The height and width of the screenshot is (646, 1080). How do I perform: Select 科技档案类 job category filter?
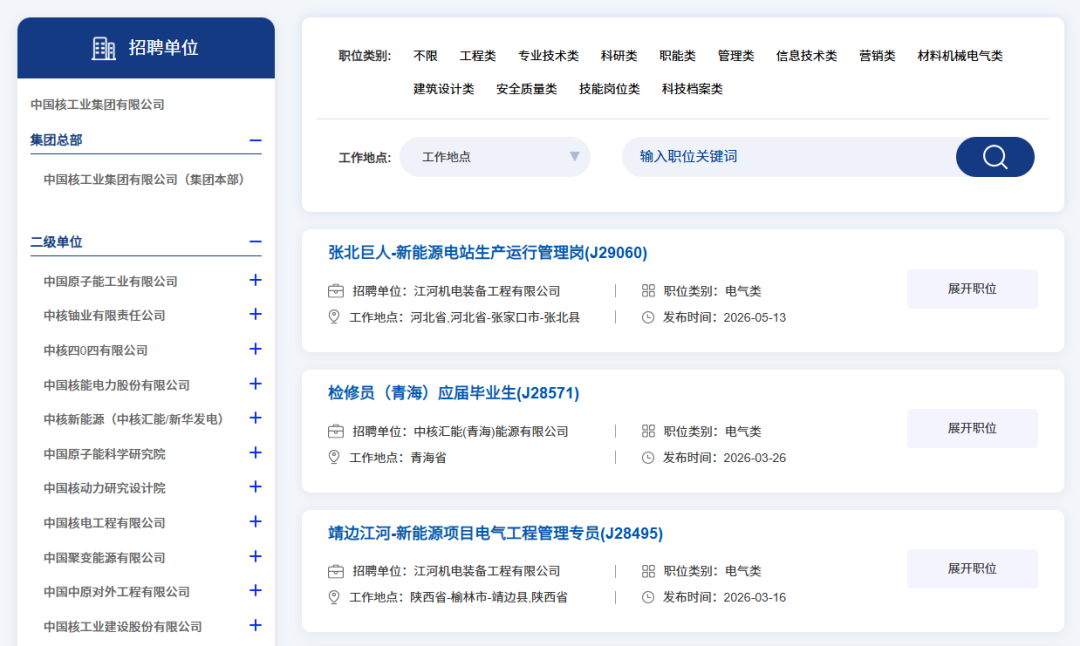pos(692,89)
